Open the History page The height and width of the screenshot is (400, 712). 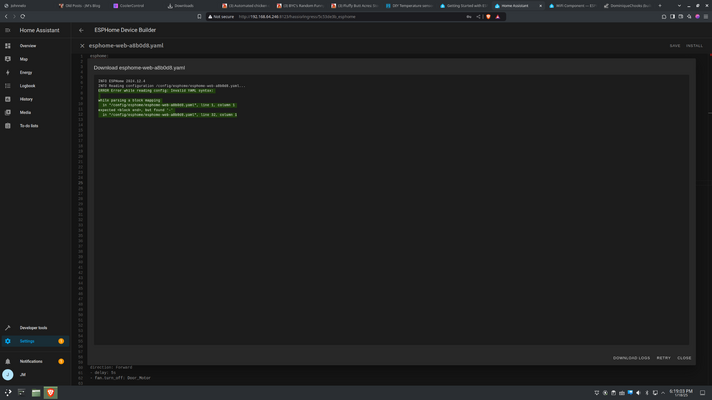click(x=35, y=99)
